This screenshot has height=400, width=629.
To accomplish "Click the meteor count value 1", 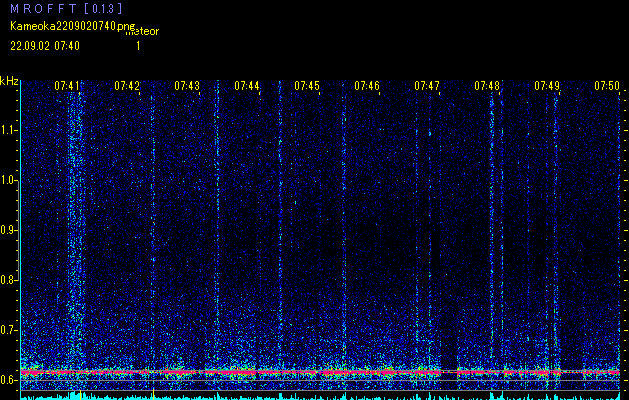I will 138,46.
